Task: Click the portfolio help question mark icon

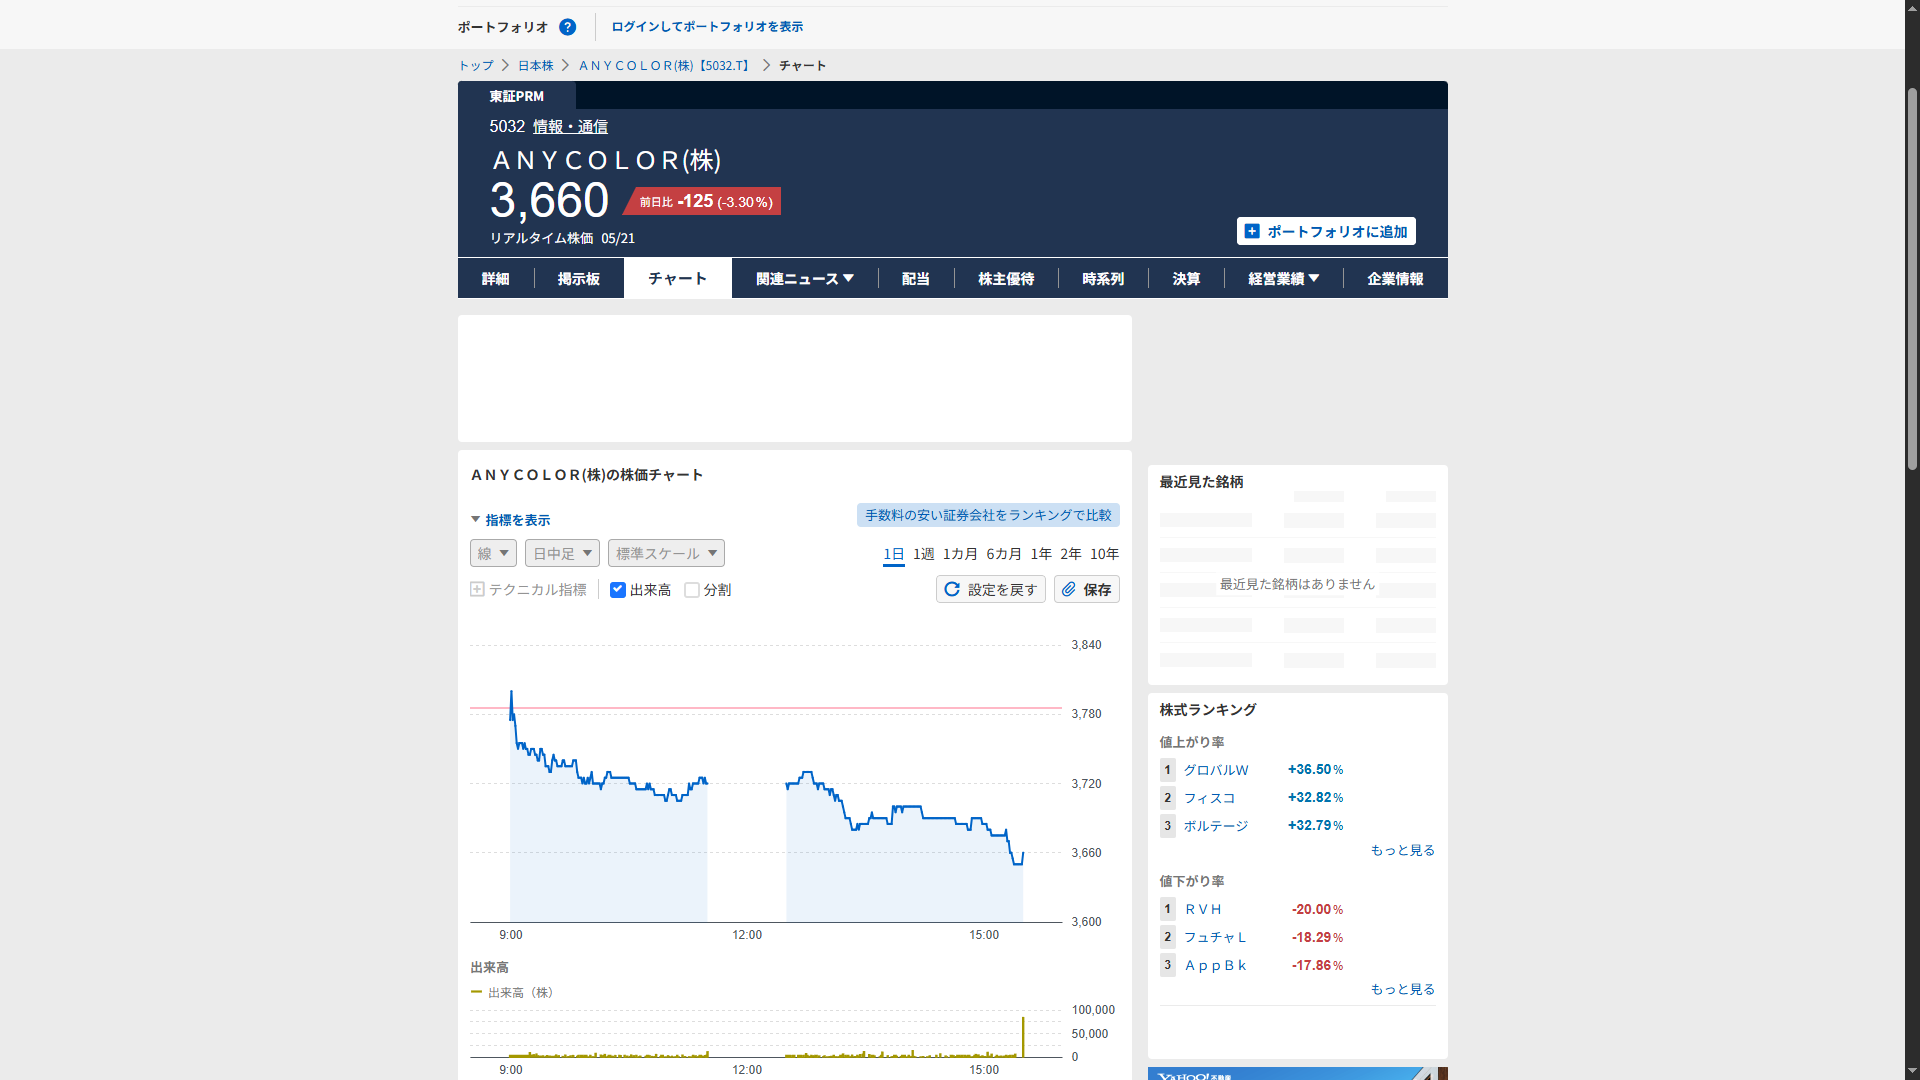Action: [x=567, y=27]
